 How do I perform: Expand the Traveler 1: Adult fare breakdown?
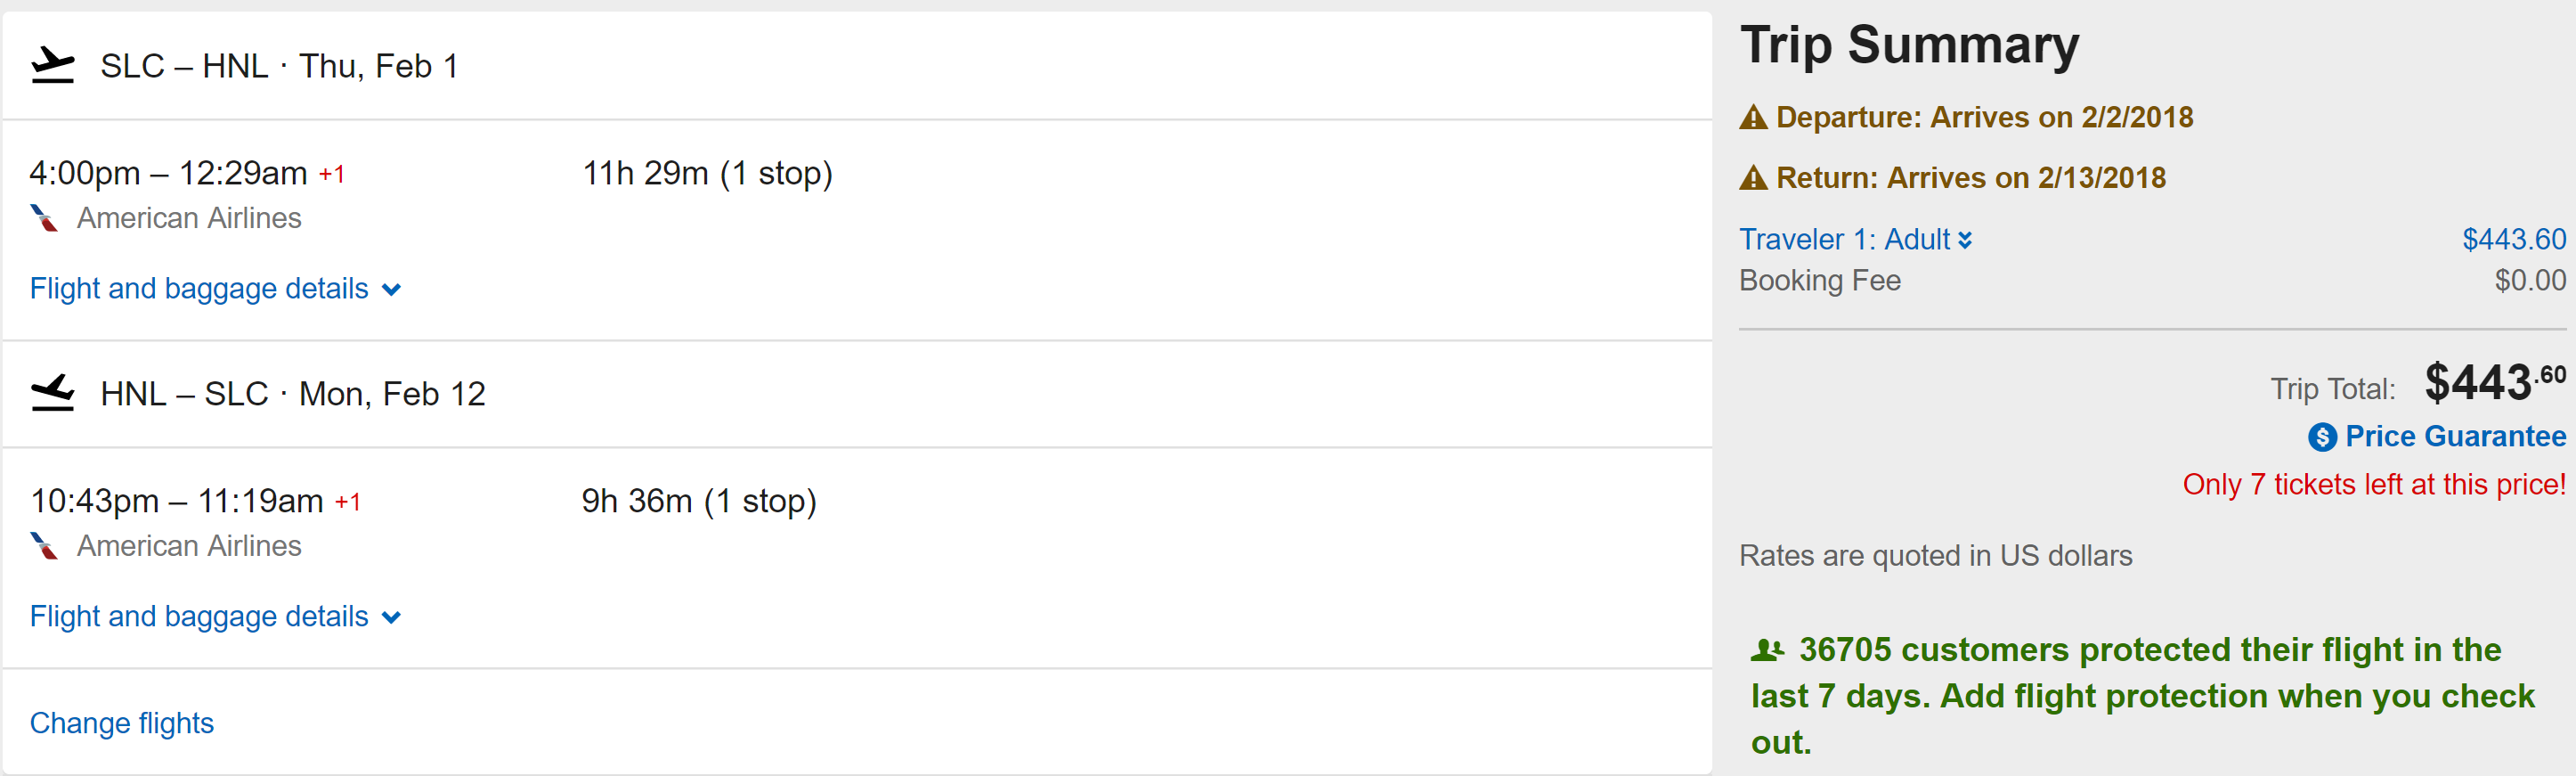click(1855, 240)
